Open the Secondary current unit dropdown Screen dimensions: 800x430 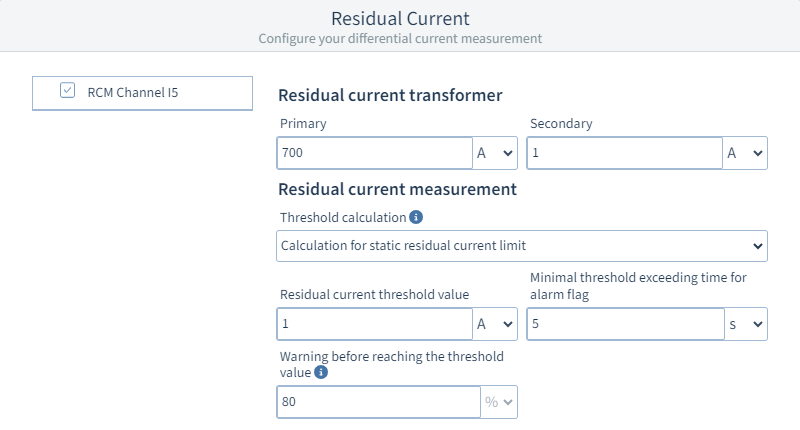(x=745, y=153)
